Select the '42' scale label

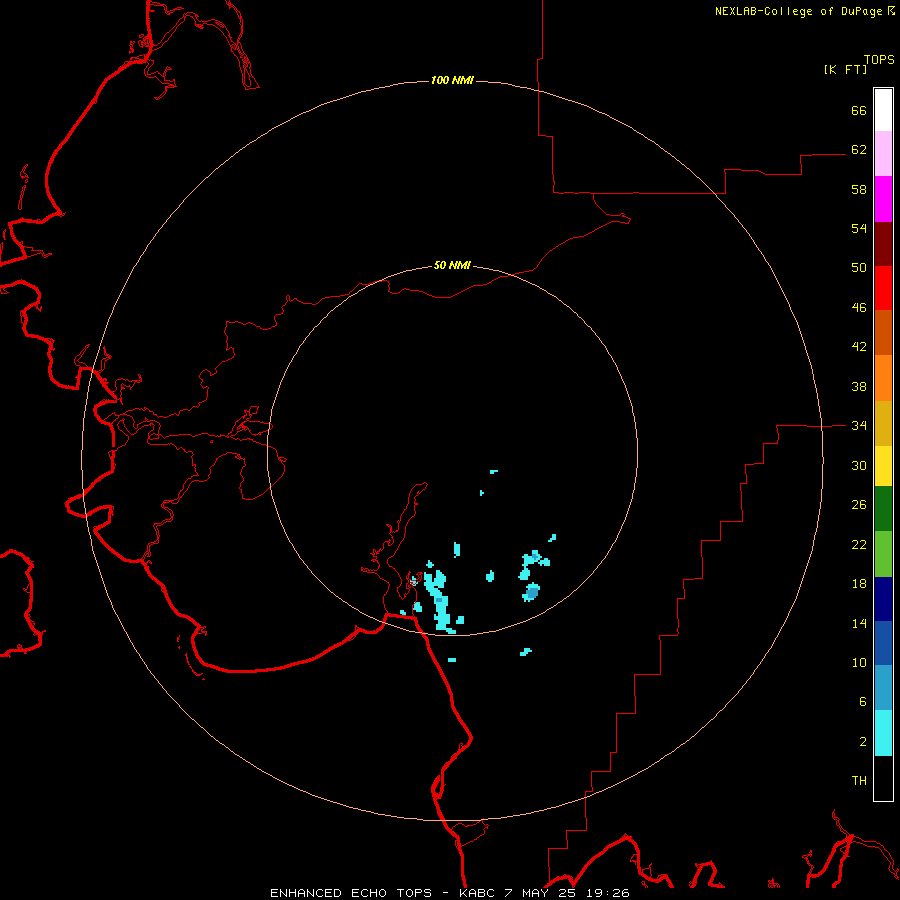[859, 347]
